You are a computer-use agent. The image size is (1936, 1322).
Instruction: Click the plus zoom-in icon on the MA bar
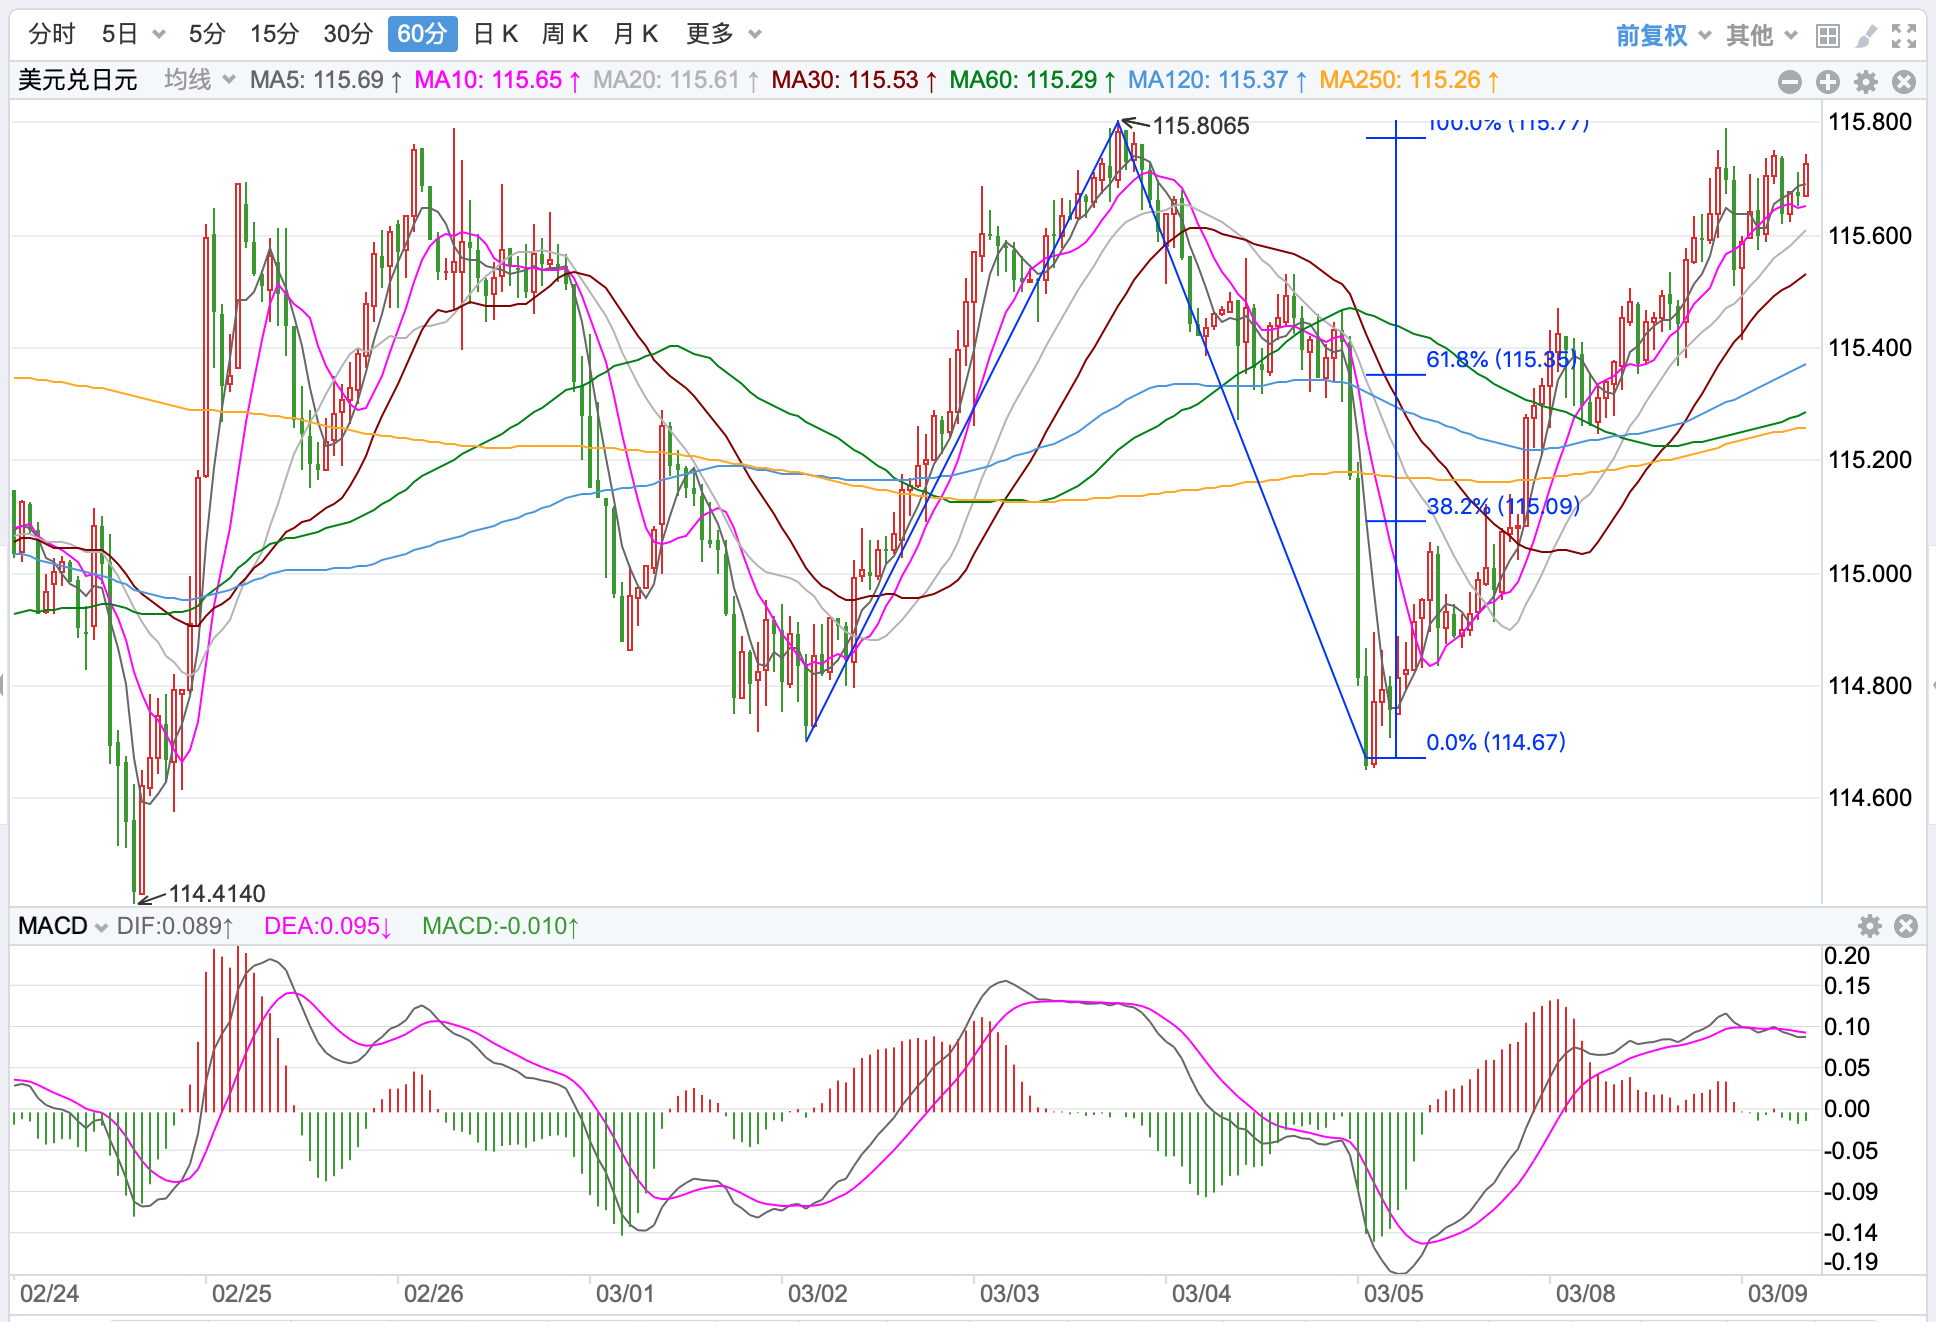pyautogui.click(x=1828, y=82)
